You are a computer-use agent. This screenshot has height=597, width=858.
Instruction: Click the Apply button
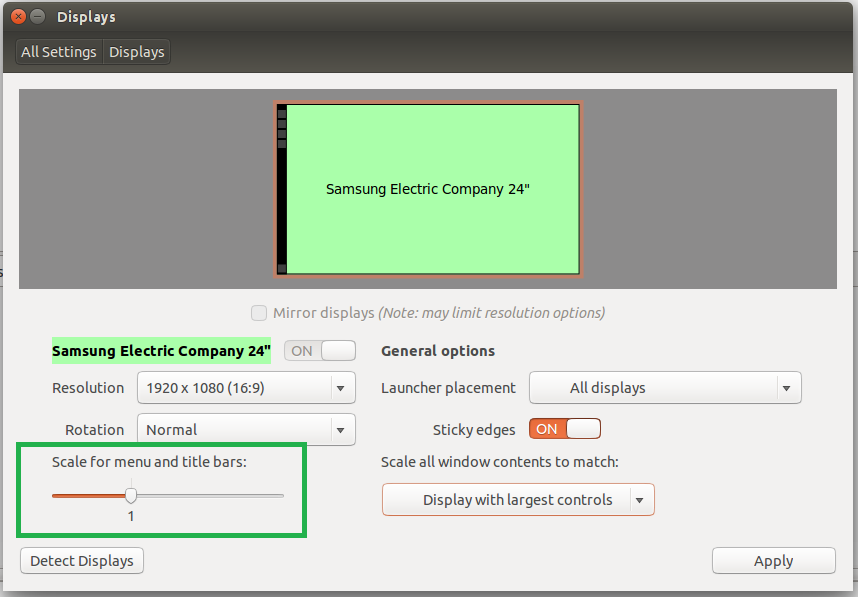pos(773,561)
